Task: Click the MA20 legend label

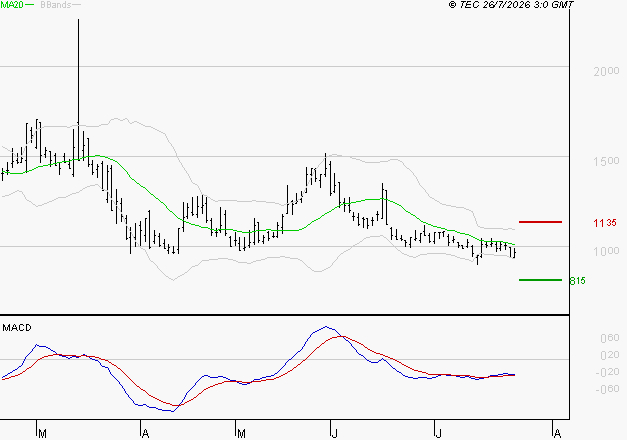Action: (12, 5)
